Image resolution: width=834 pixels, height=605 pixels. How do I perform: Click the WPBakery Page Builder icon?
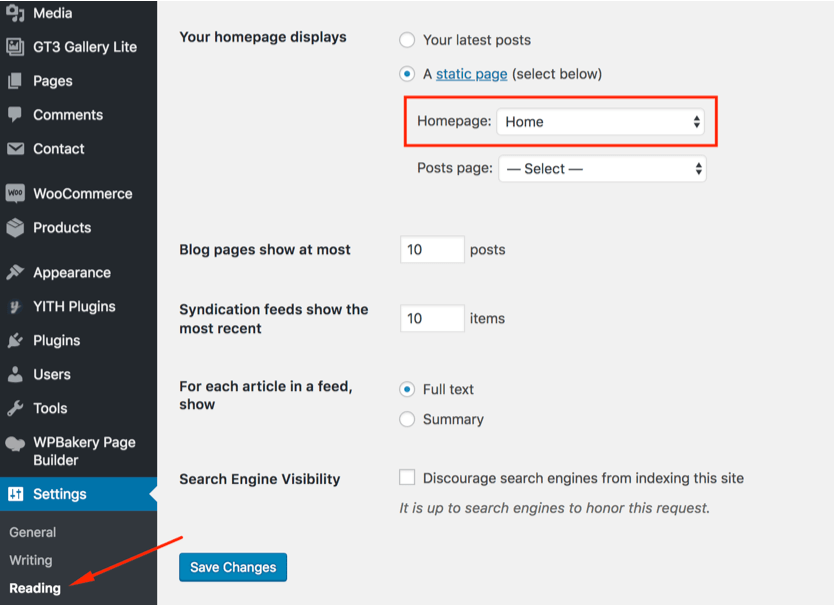tap(15, 443)
